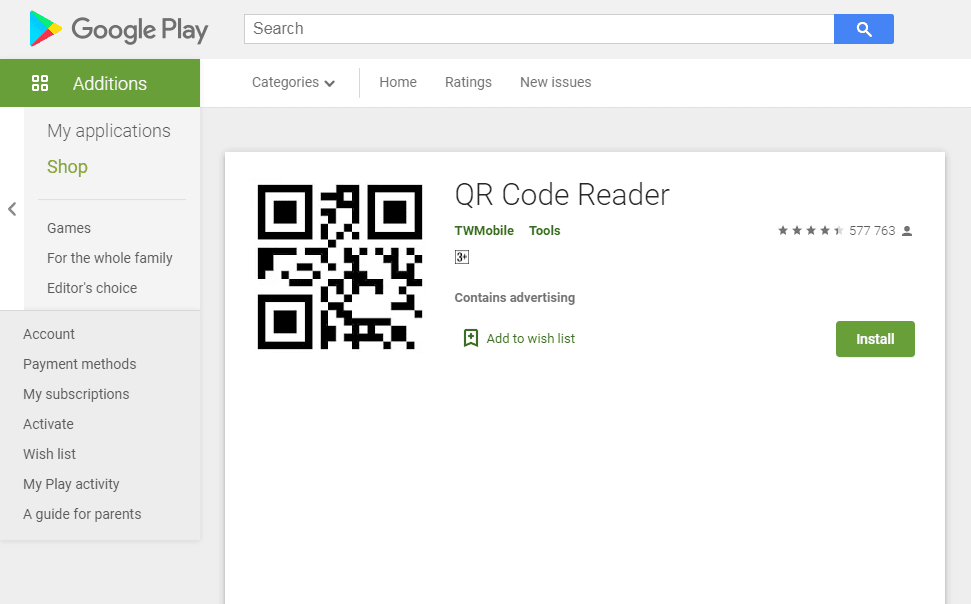Open My applications in sidebar
The height and width of the screenshot is (604, 971).
(109, 131)
